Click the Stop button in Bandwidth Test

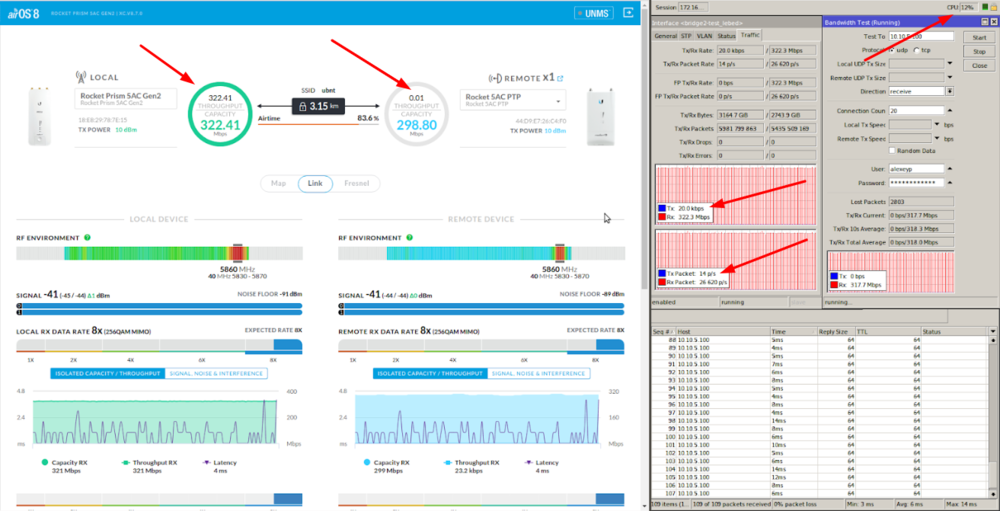[x=979, y=52]
